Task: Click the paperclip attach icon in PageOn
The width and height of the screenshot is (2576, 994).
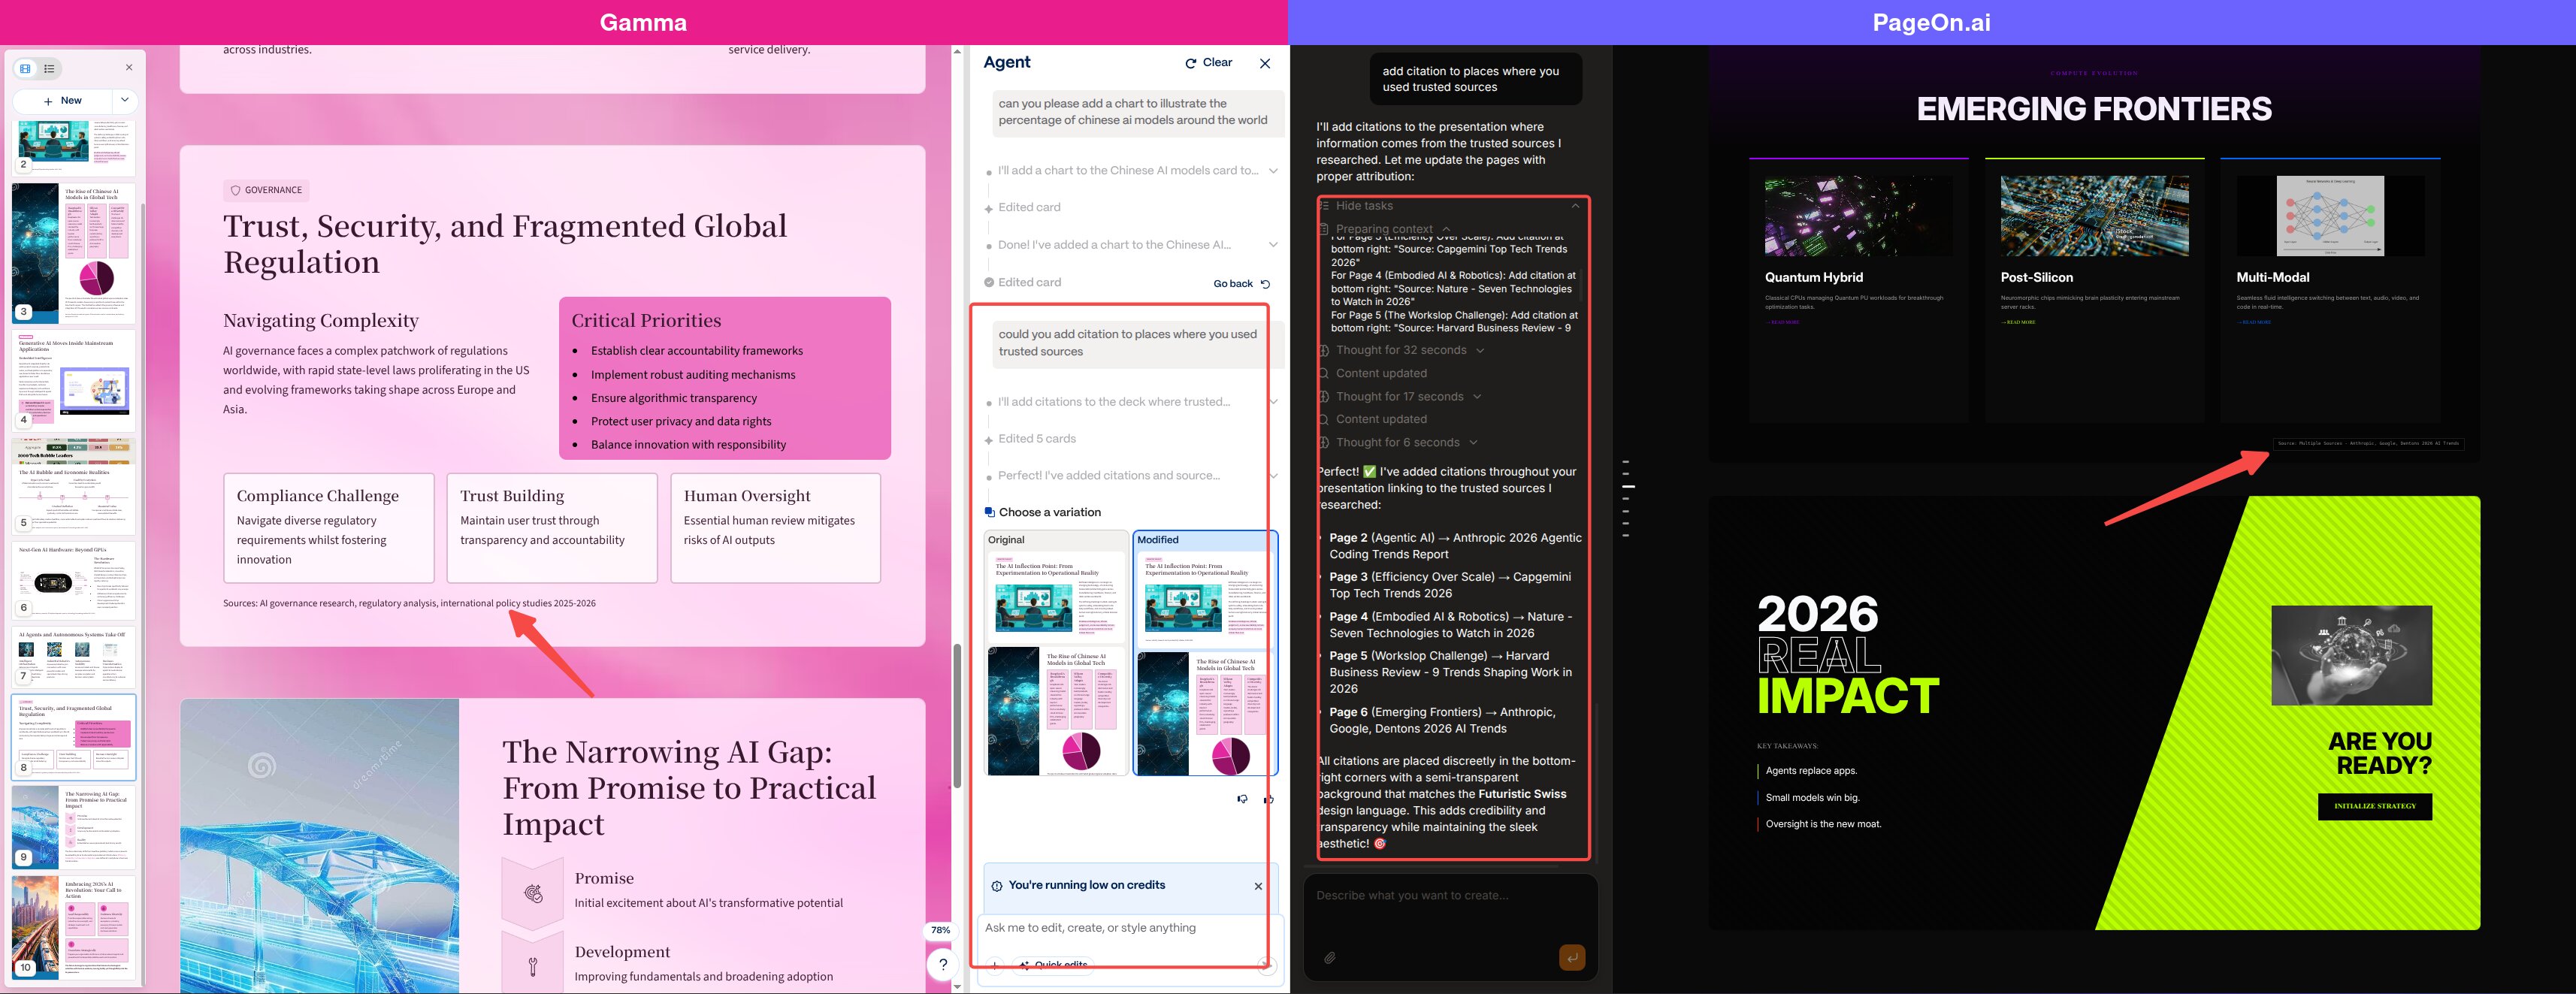Action: click(1330, 958)
